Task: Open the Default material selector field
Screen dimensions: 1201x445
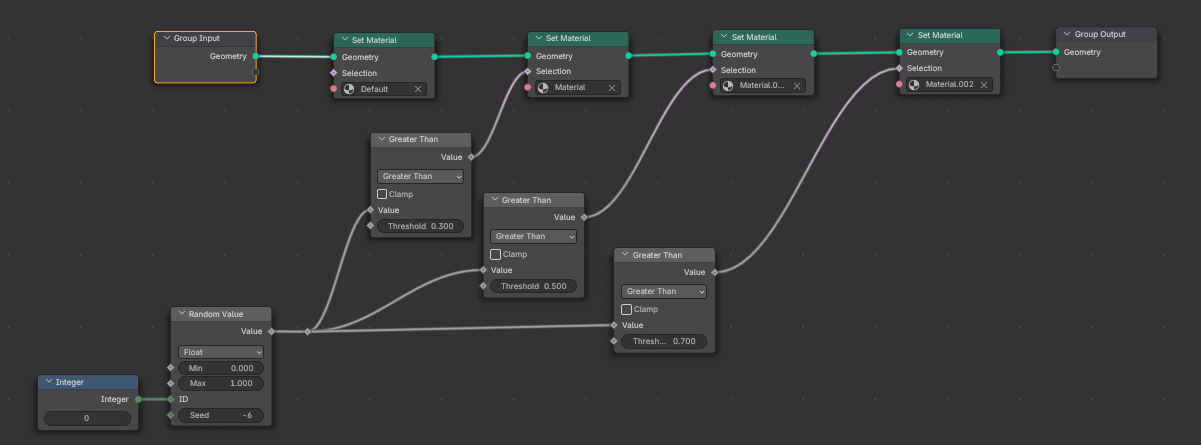Action: point(384,89)
